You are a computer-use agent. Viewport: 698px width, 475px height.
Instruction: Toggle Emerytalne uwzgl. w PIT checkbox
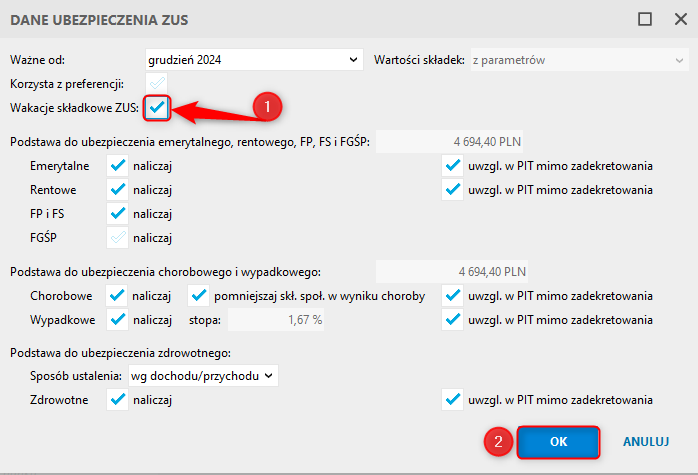point(453,166)
